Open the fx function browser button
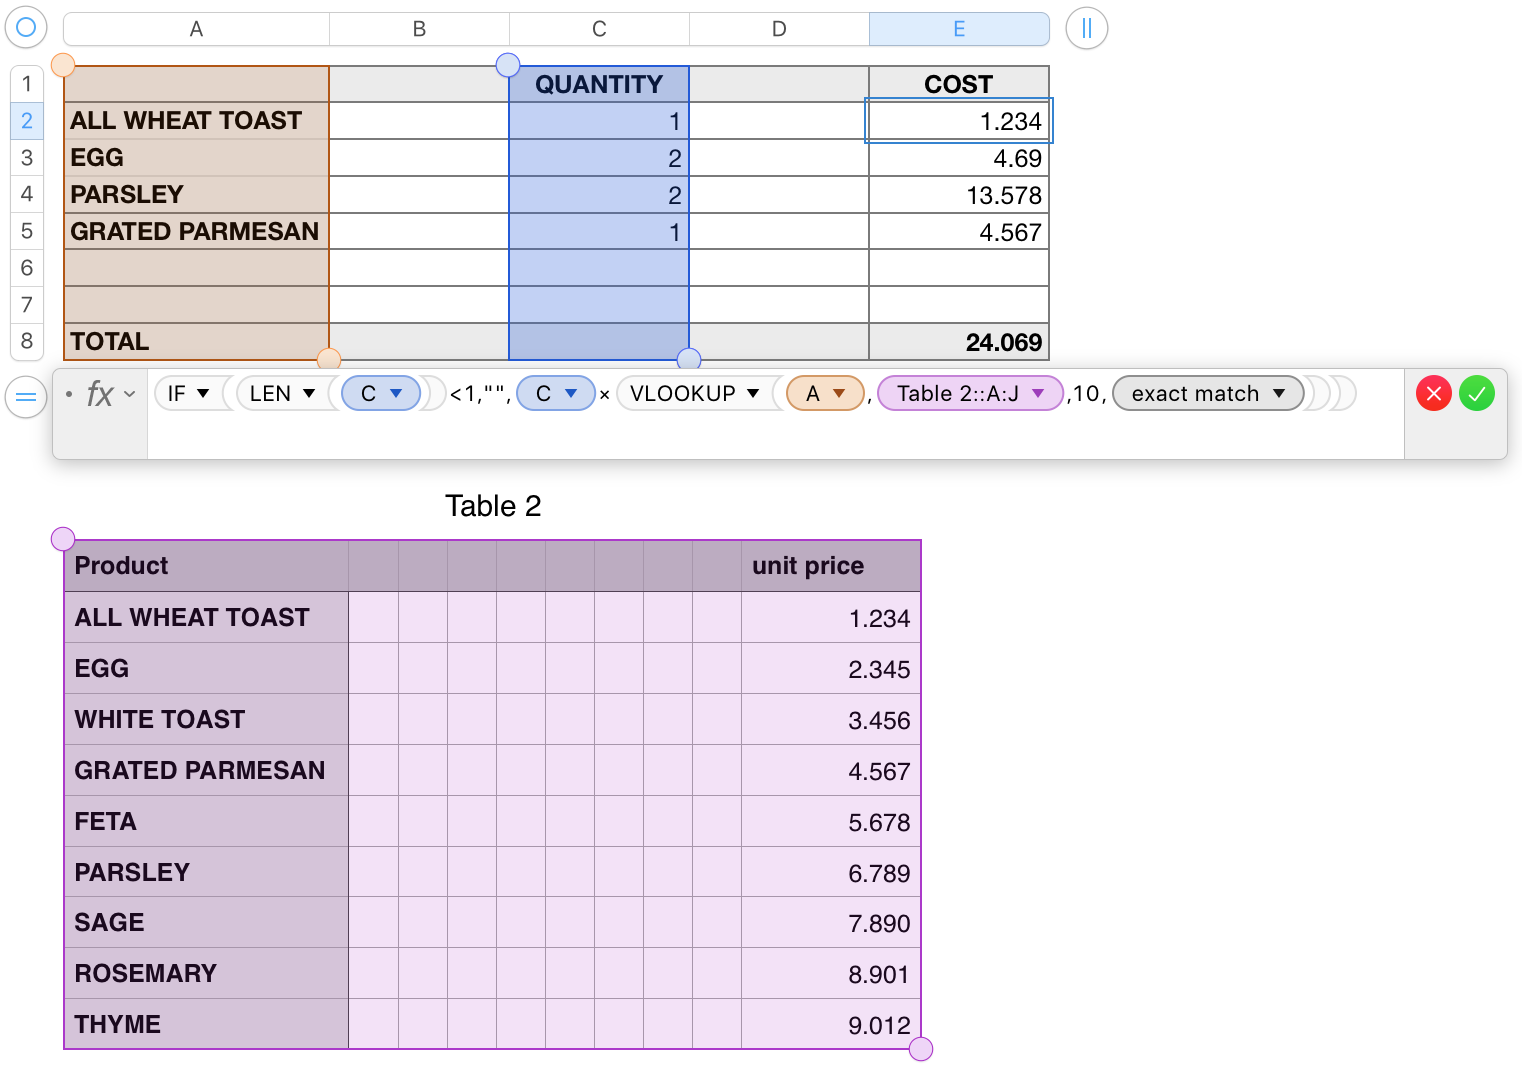Viewport: 1522px width, 1092px height. coord(110,394)
